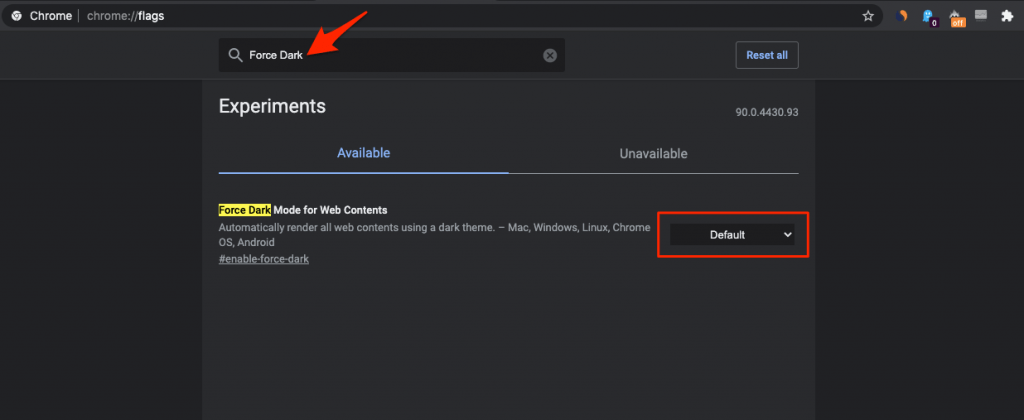The image size is (1024, 420).
Task: Click the extension icon showing 'off' badge
Action: (956, 18)
